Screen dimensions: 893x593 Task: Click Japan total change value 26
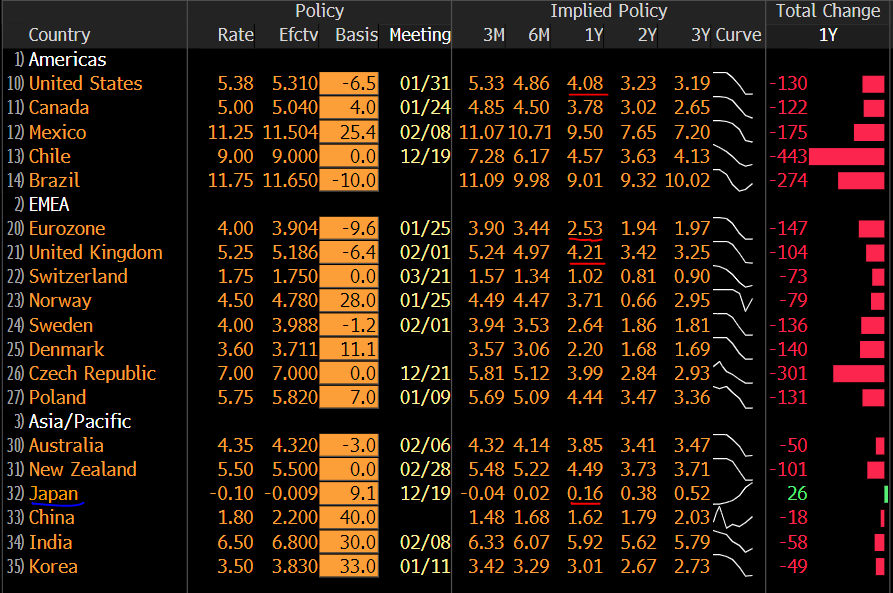(797, 493)
